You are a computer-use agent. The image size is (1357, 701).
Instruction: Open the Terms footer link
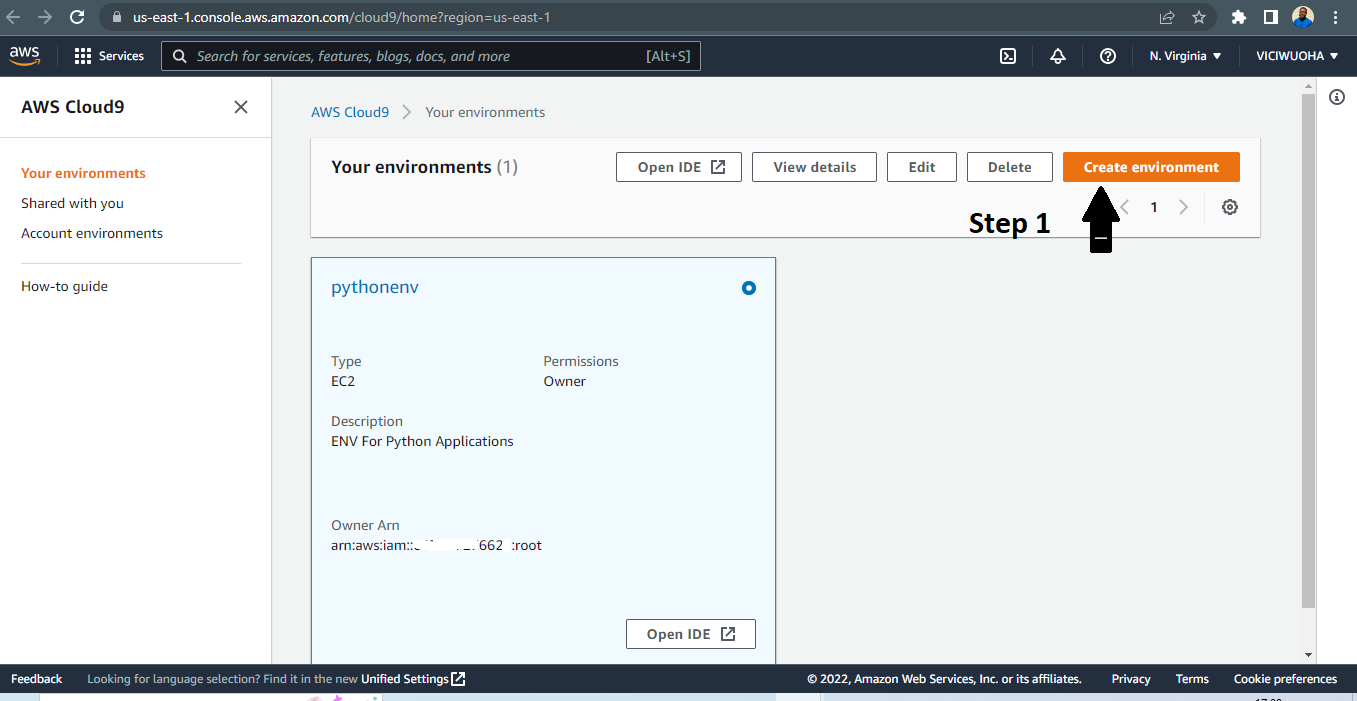1192,679
